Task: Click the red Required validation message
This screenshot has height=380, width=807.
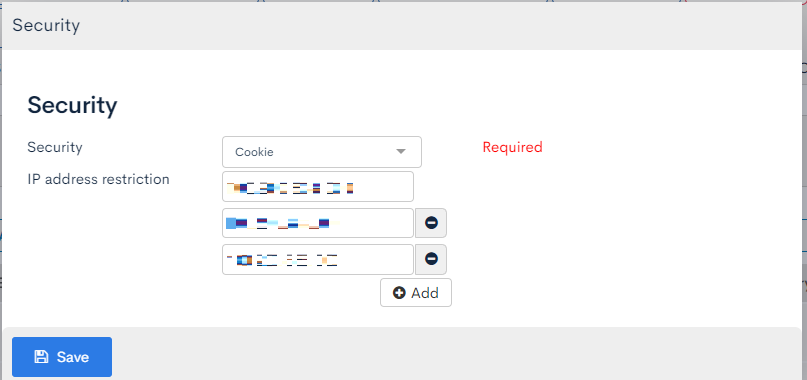Action: 513,147
